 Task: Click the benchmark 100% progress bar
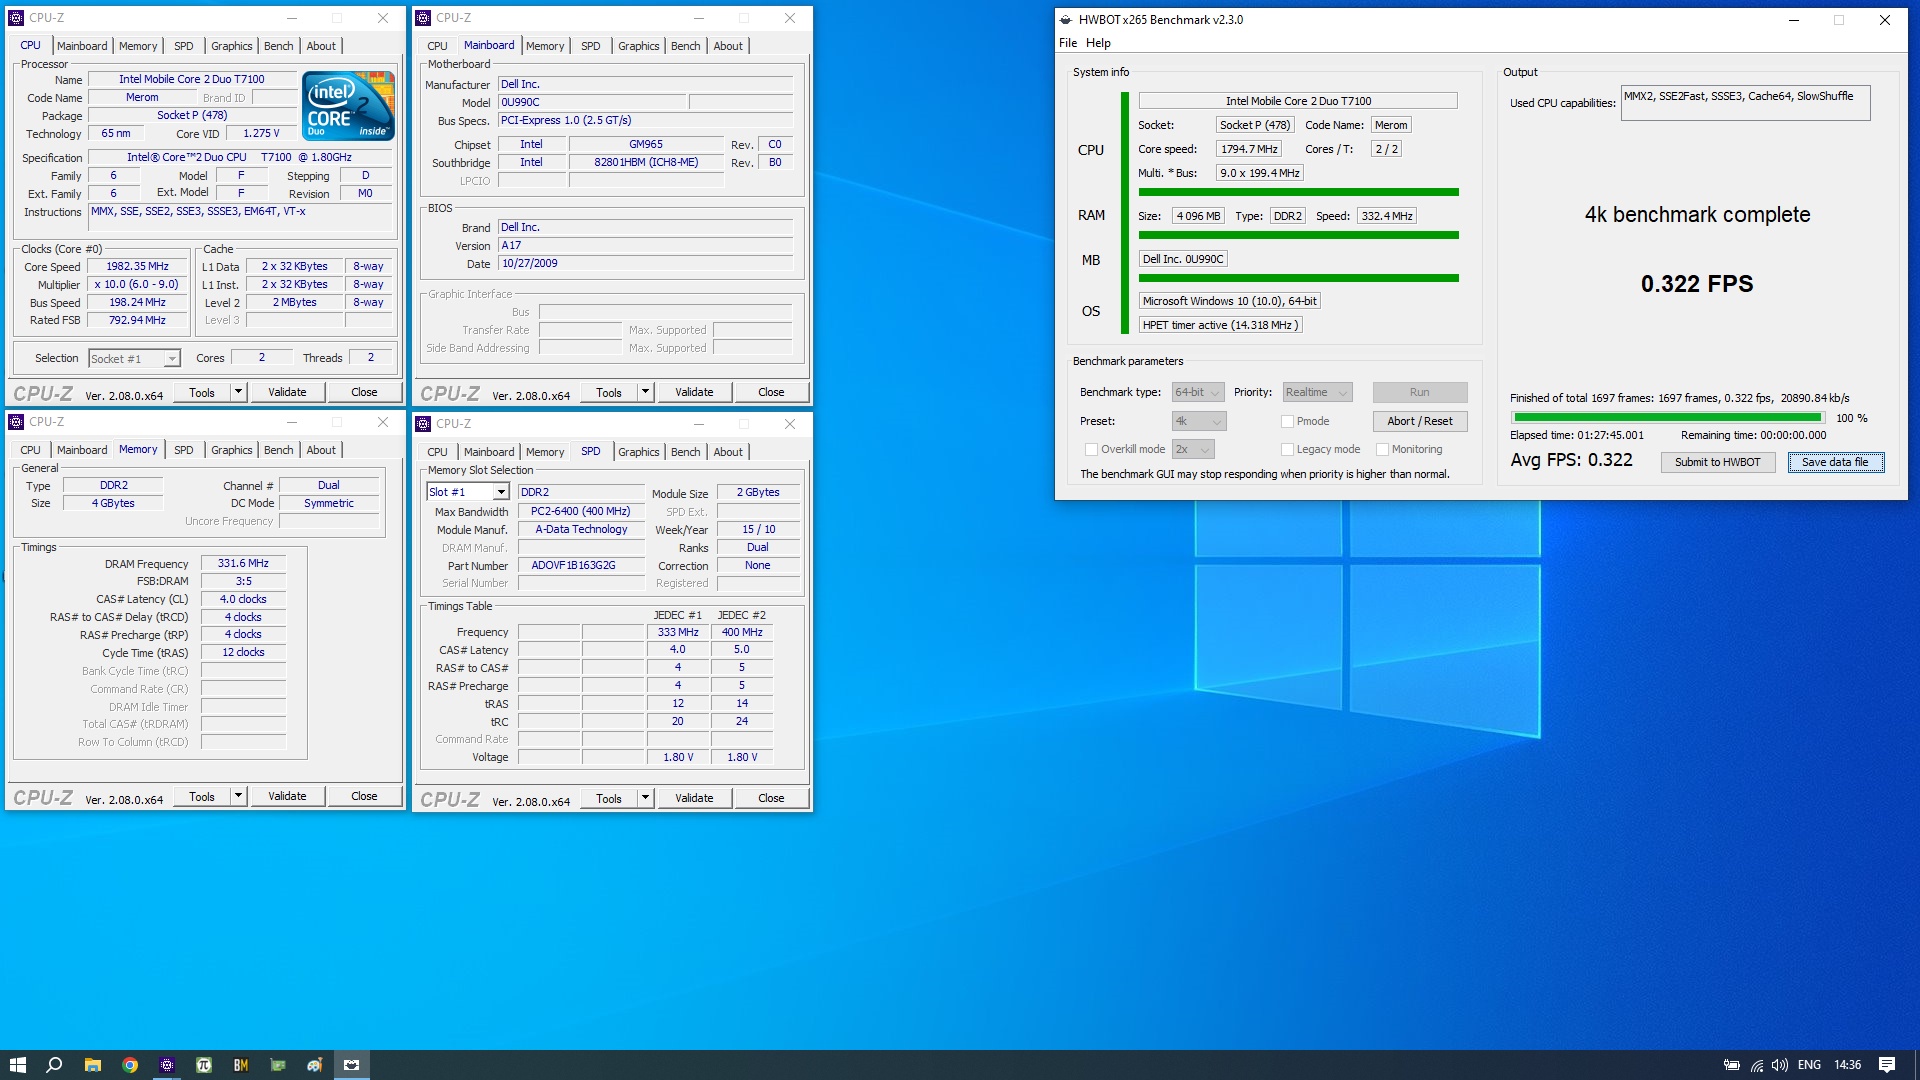coord(1667,418)
